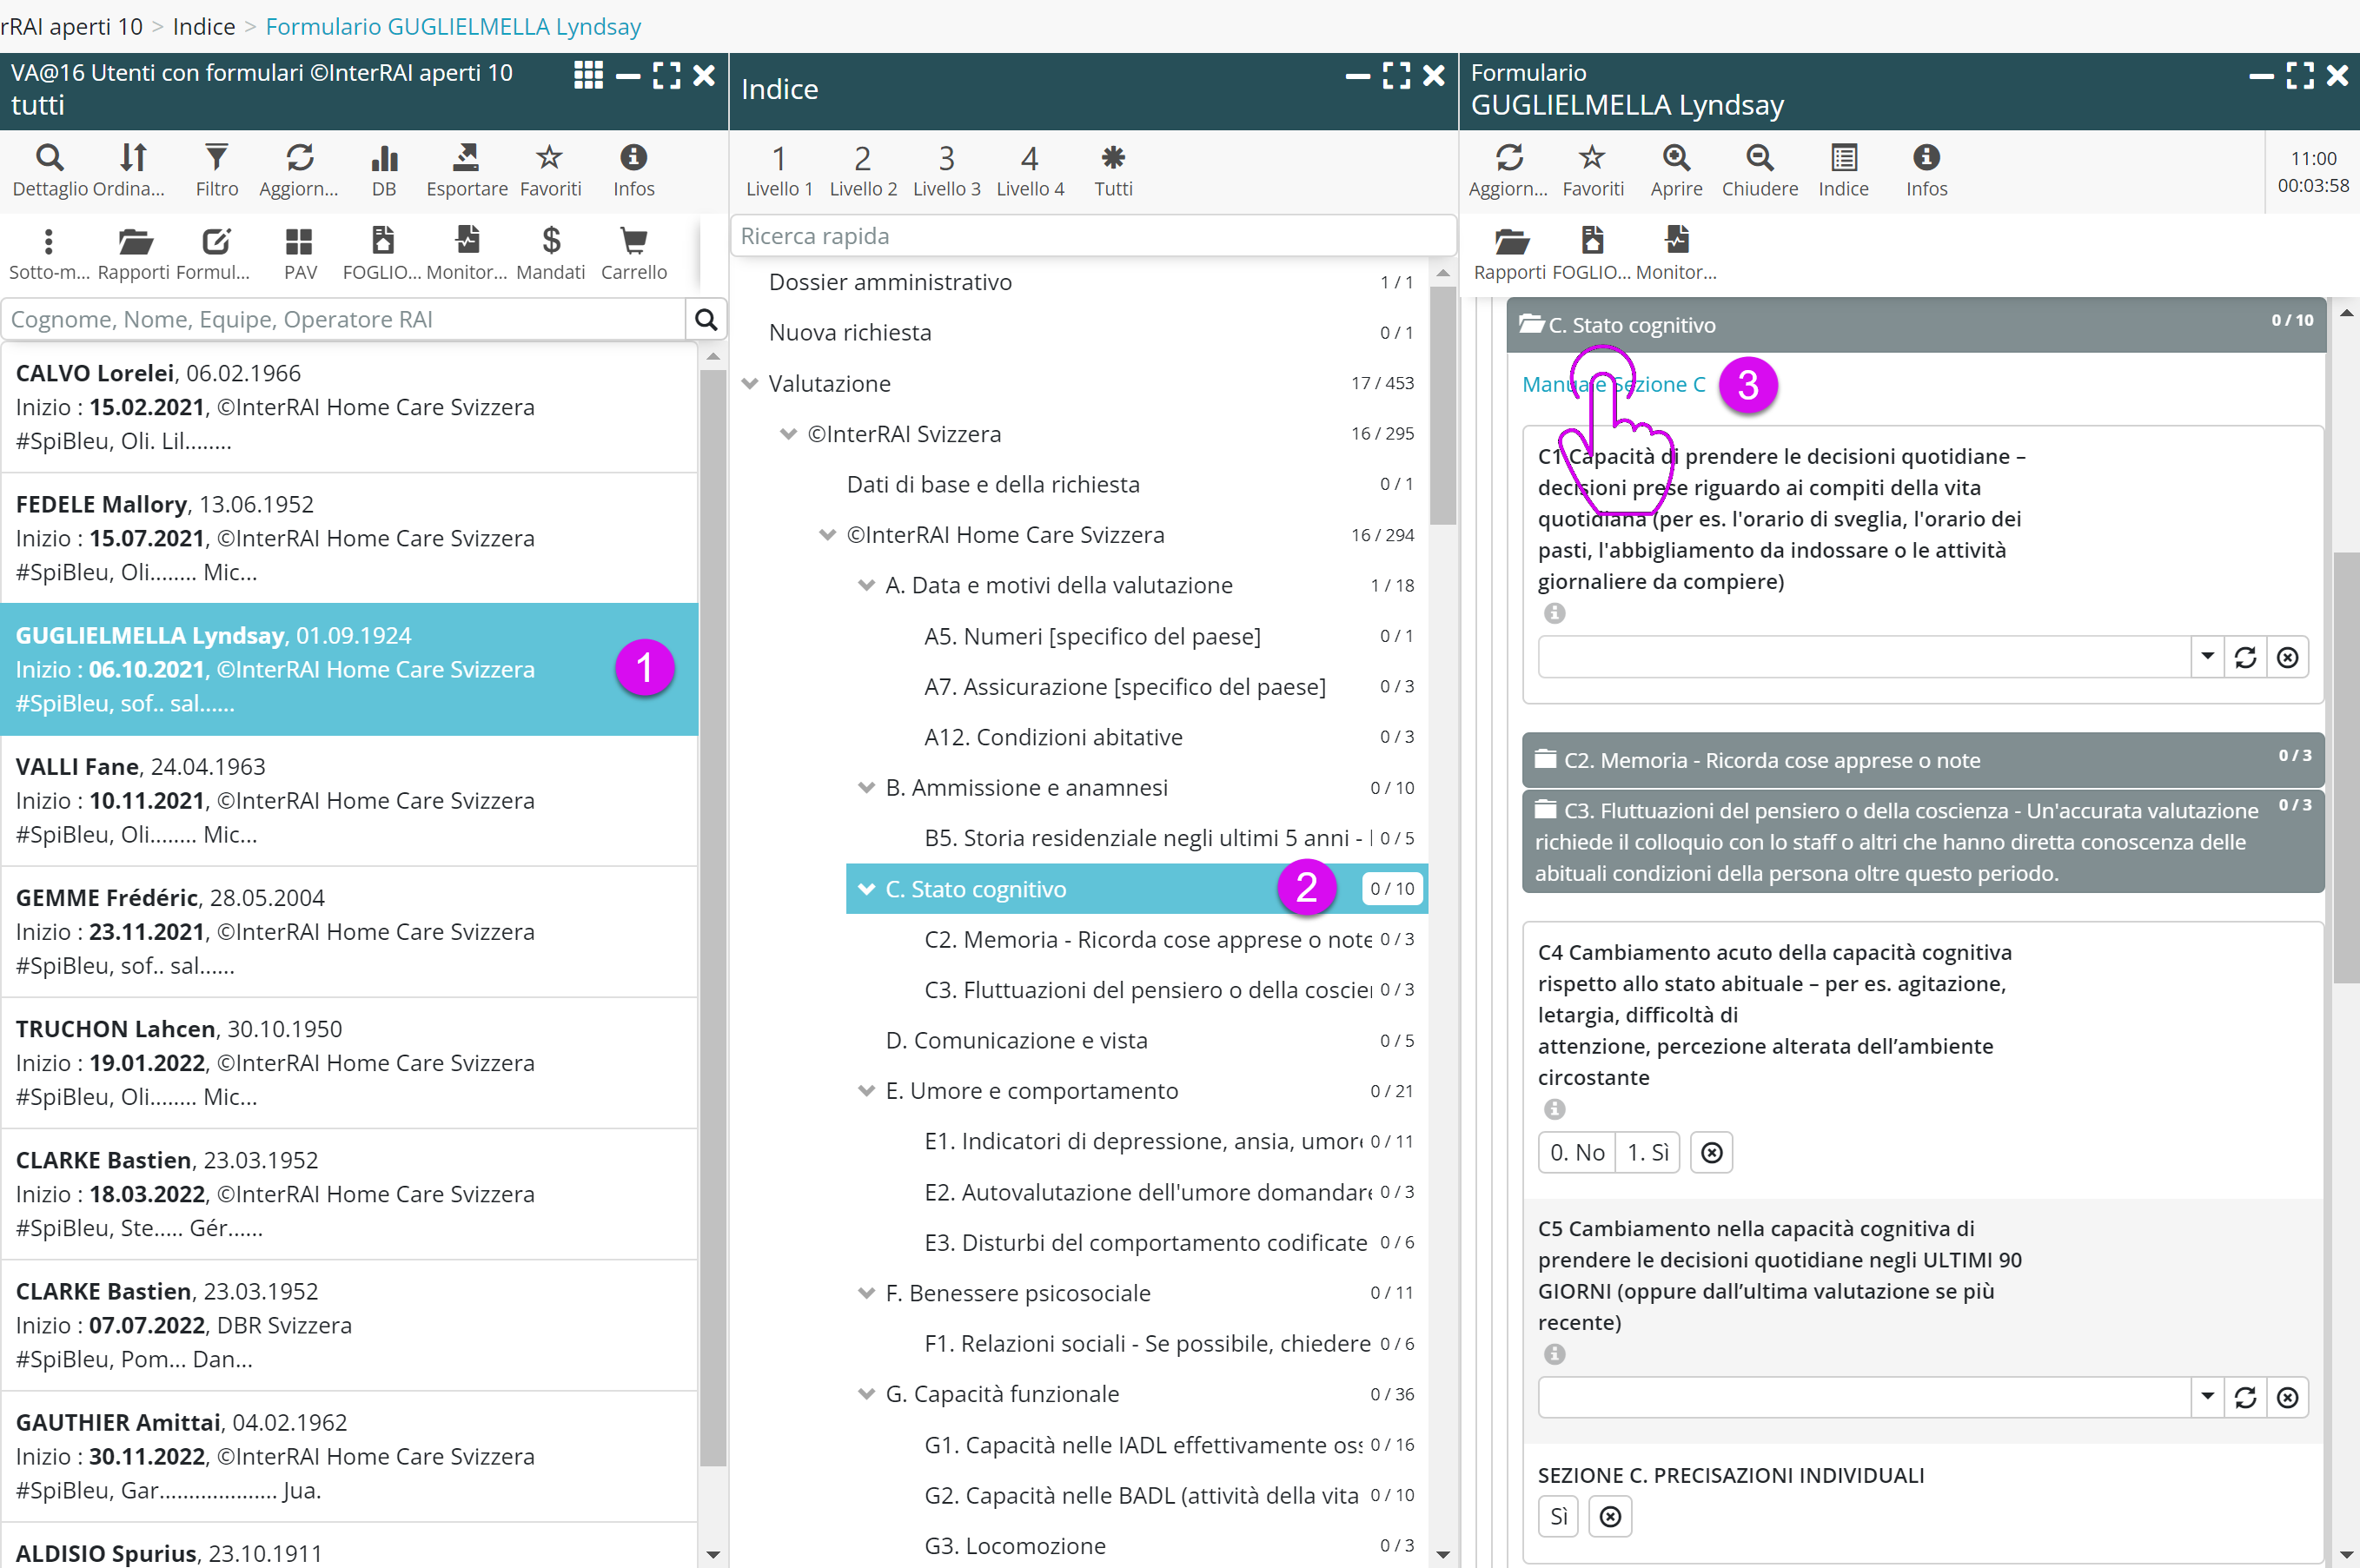Collapse the E. Umore e comportamento node
The width and height of the screenshot is (2360, 1568).
point(866,1091)
